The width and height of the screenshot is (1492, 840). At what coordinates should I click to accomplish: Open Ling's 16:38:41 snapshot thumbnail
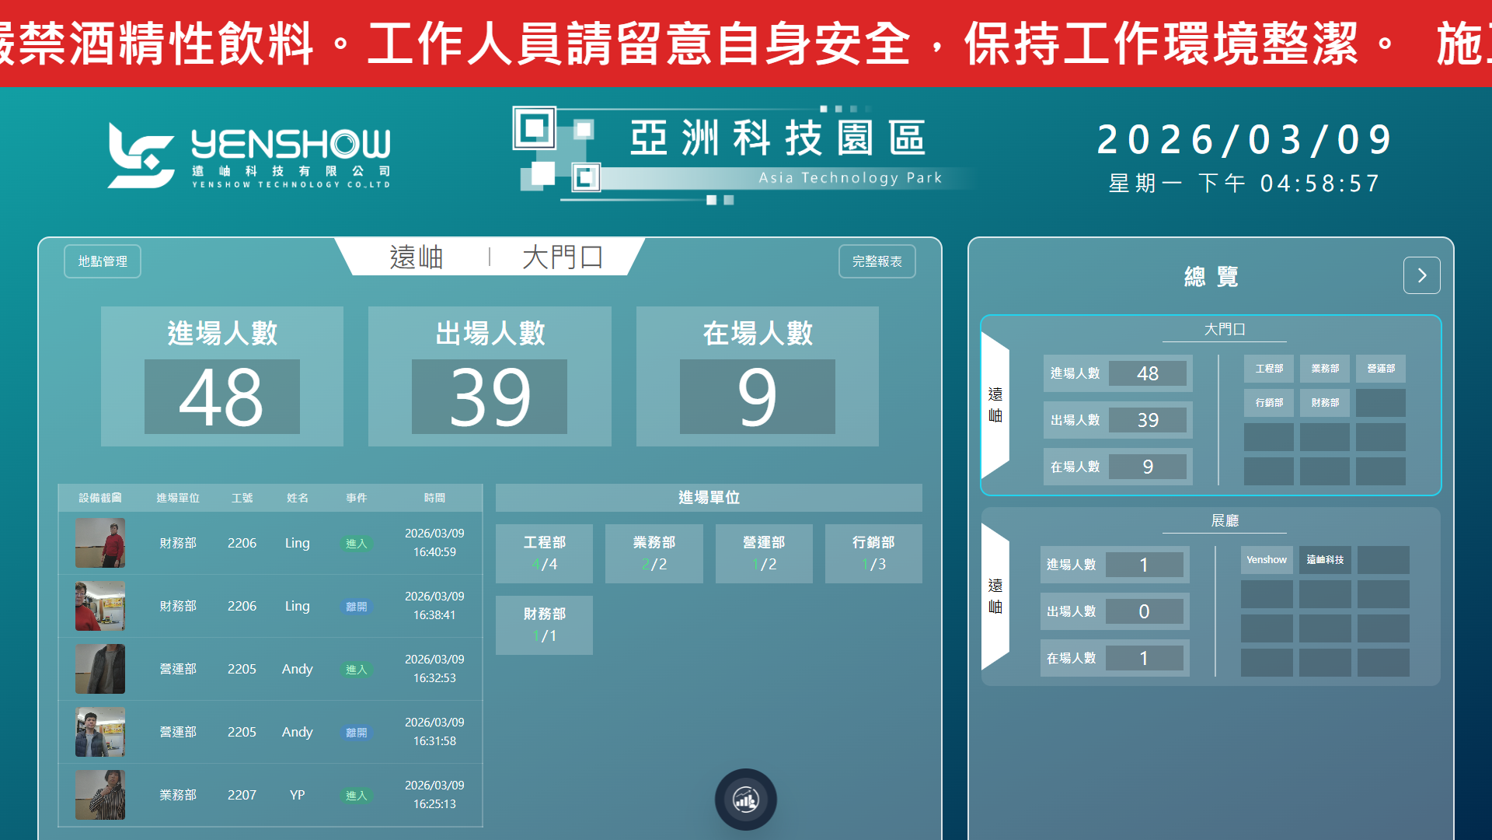[x=100, y=606]
